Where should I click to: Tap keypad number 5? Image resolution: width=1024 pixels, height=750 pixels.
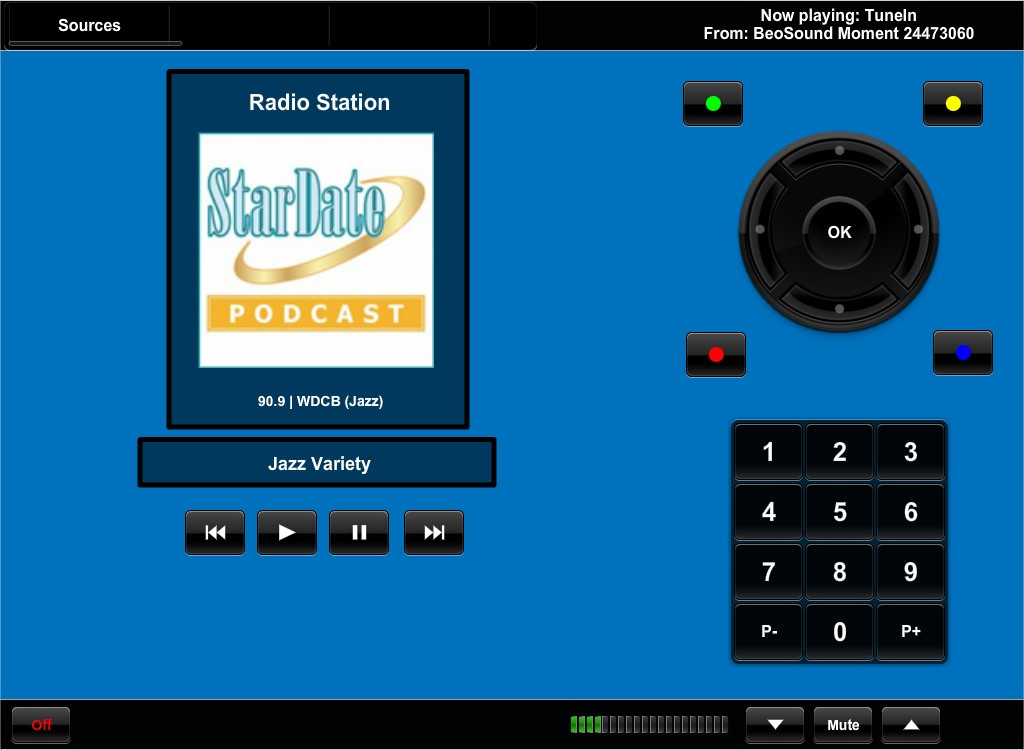click(x=840, y=512)
